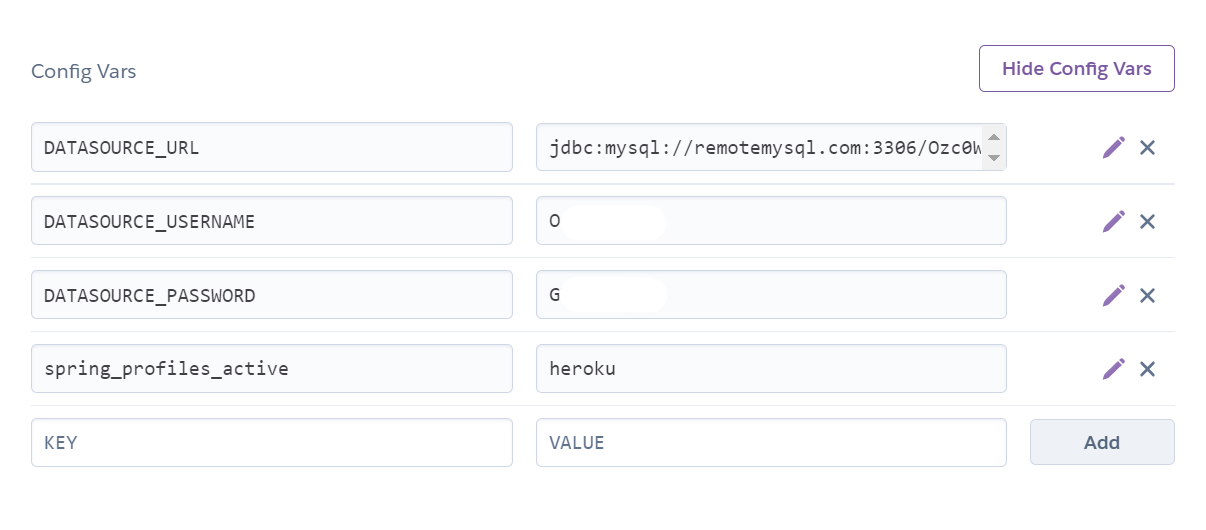Click the spring_profiles_active key field
This screenshot has height=530, width=1206.
click(271, 369)
